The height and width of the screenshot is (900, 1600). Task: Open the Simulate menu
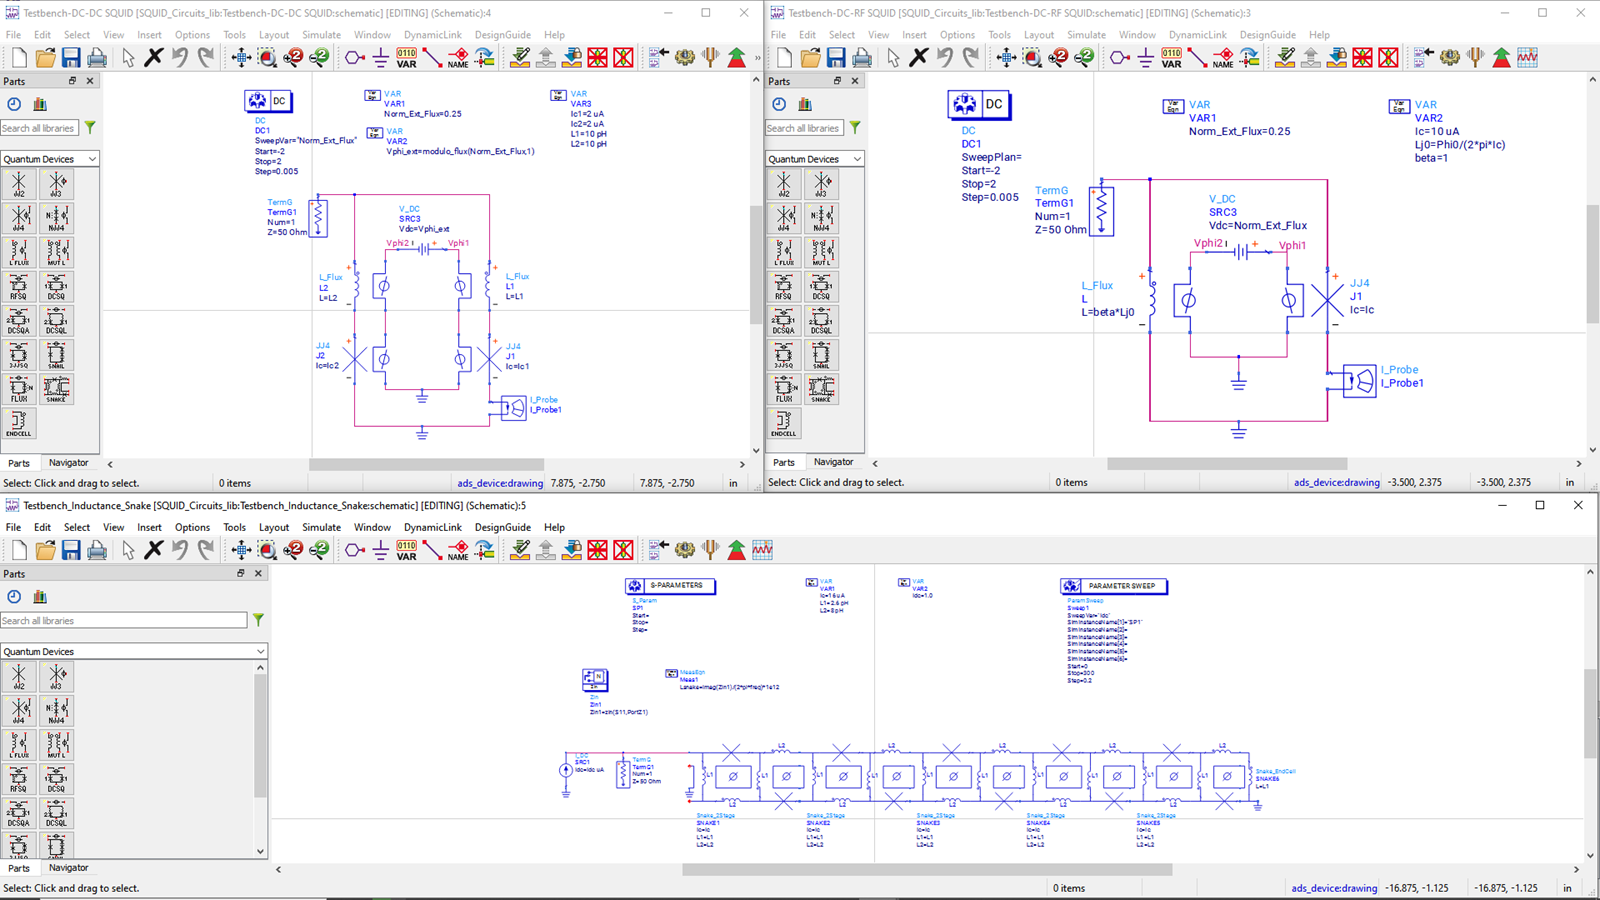(x=321, y=34)
